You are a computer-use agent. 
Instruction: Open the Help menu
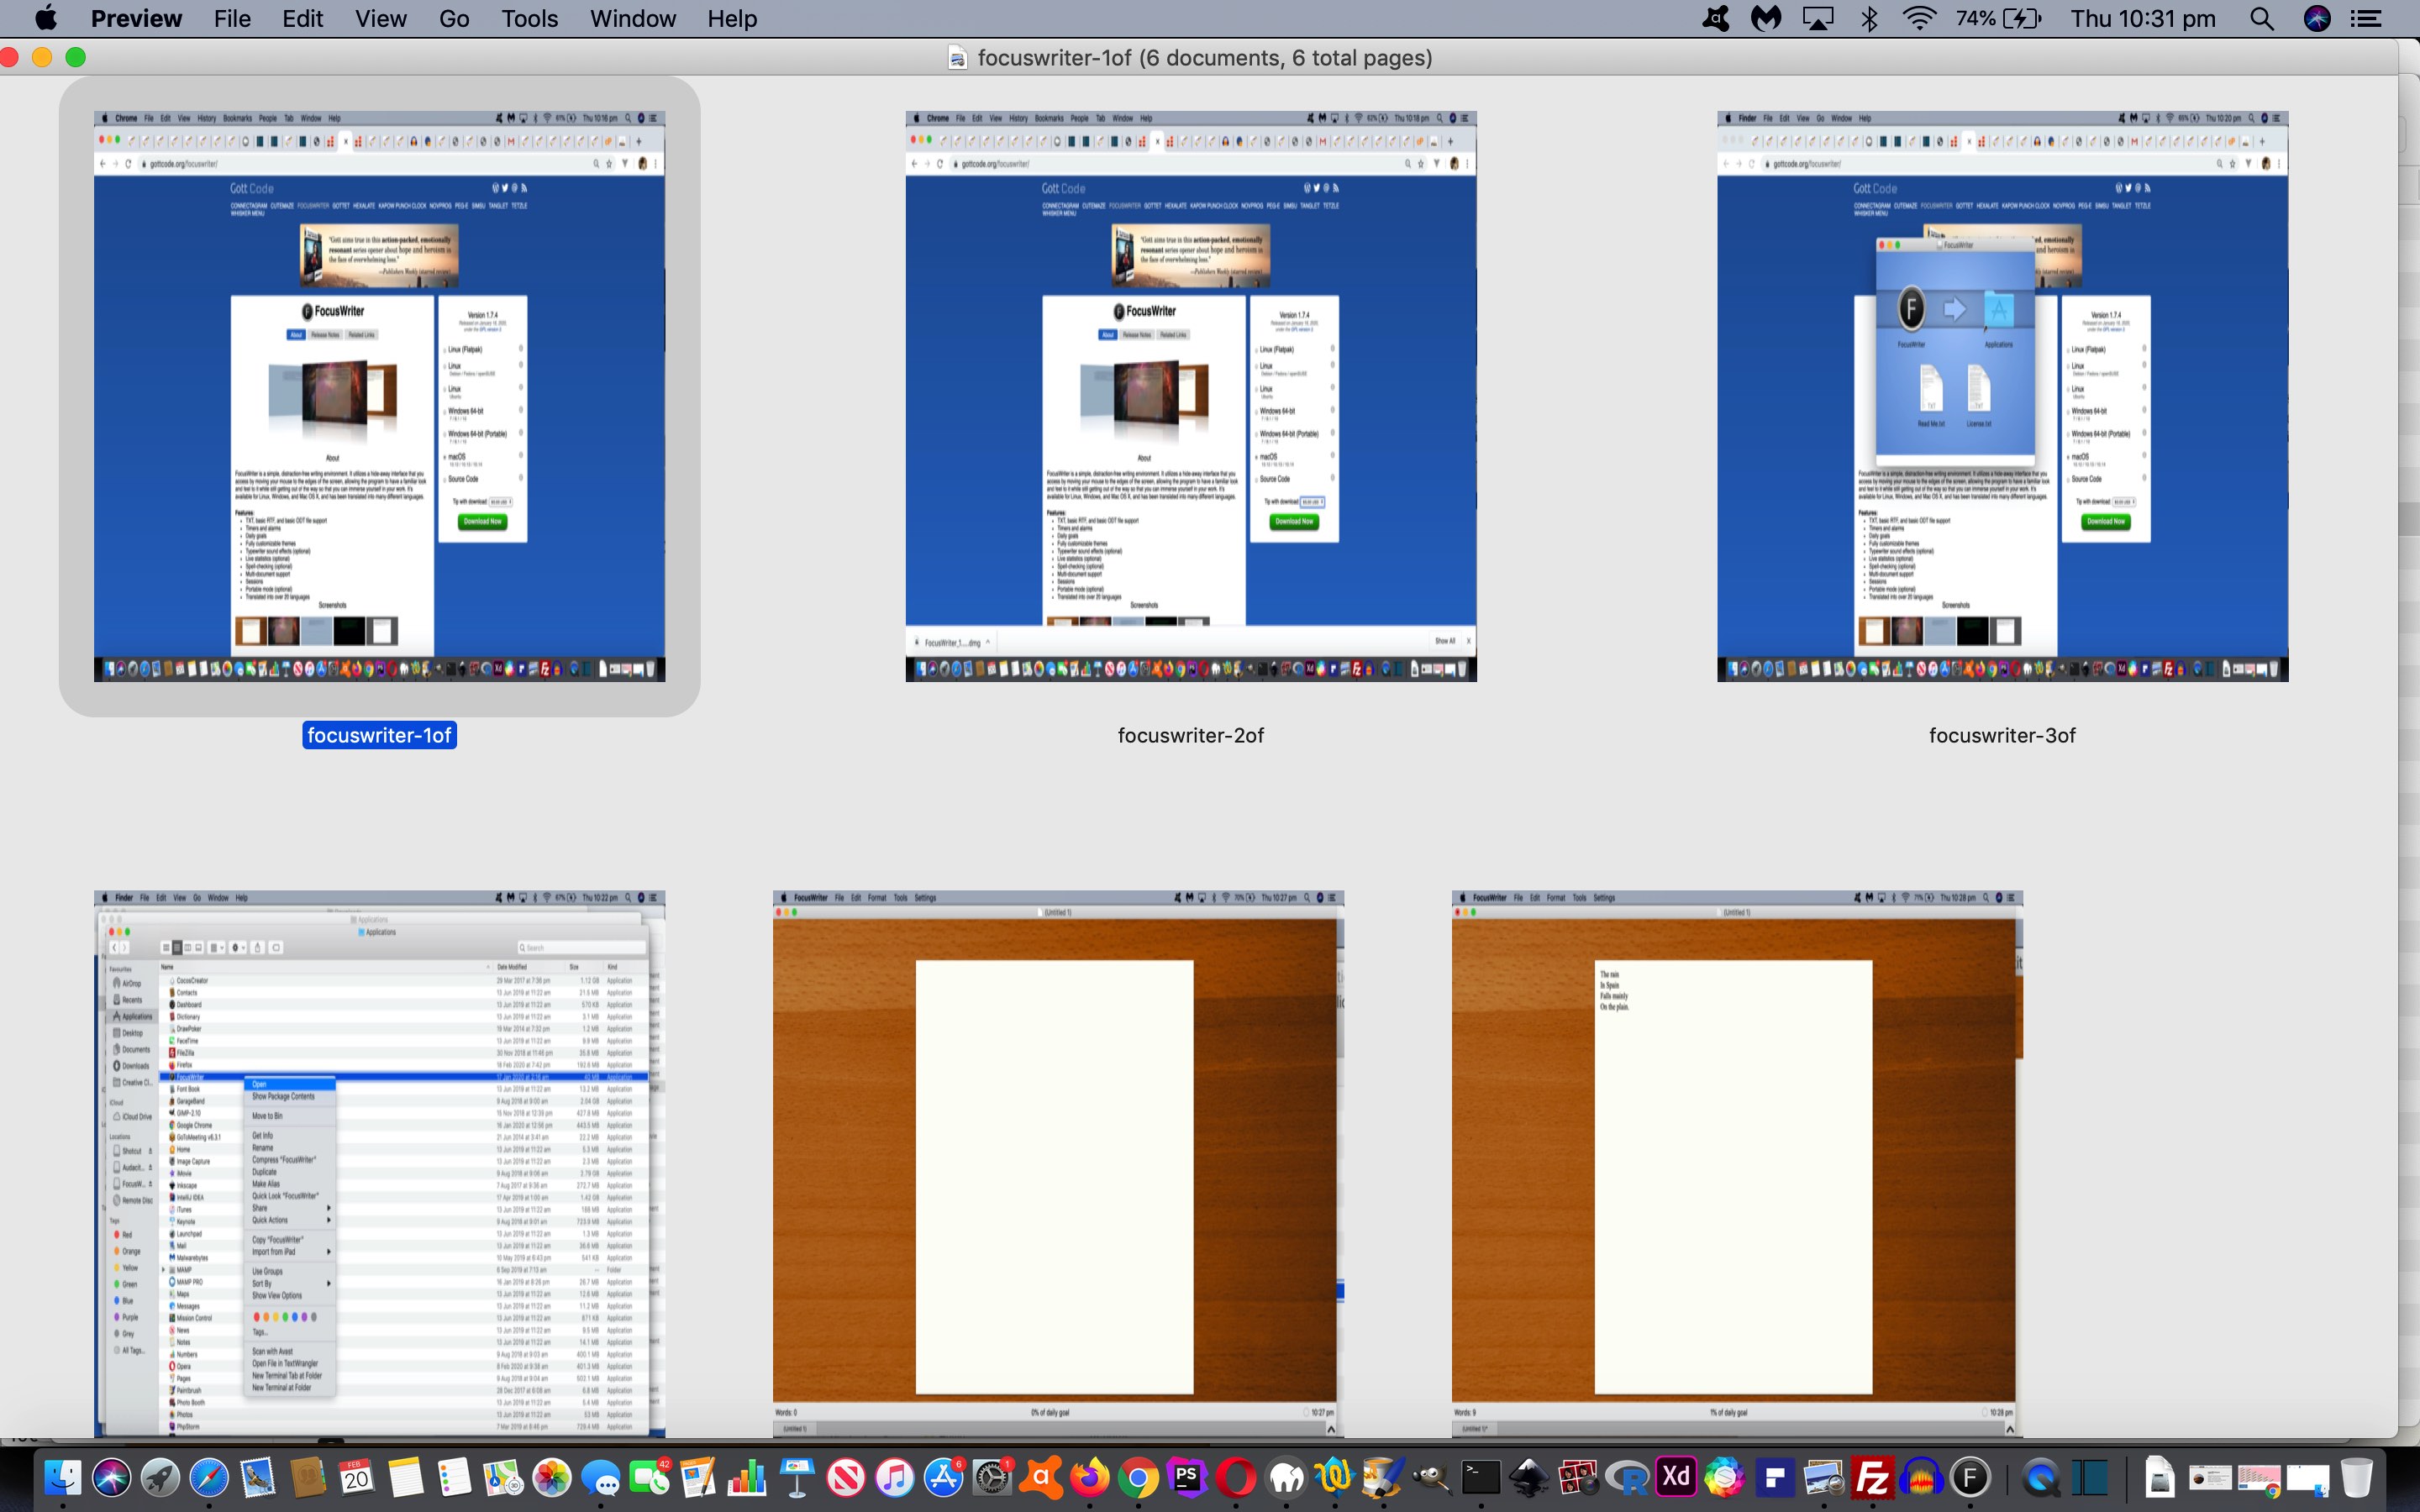coord(732,18)
